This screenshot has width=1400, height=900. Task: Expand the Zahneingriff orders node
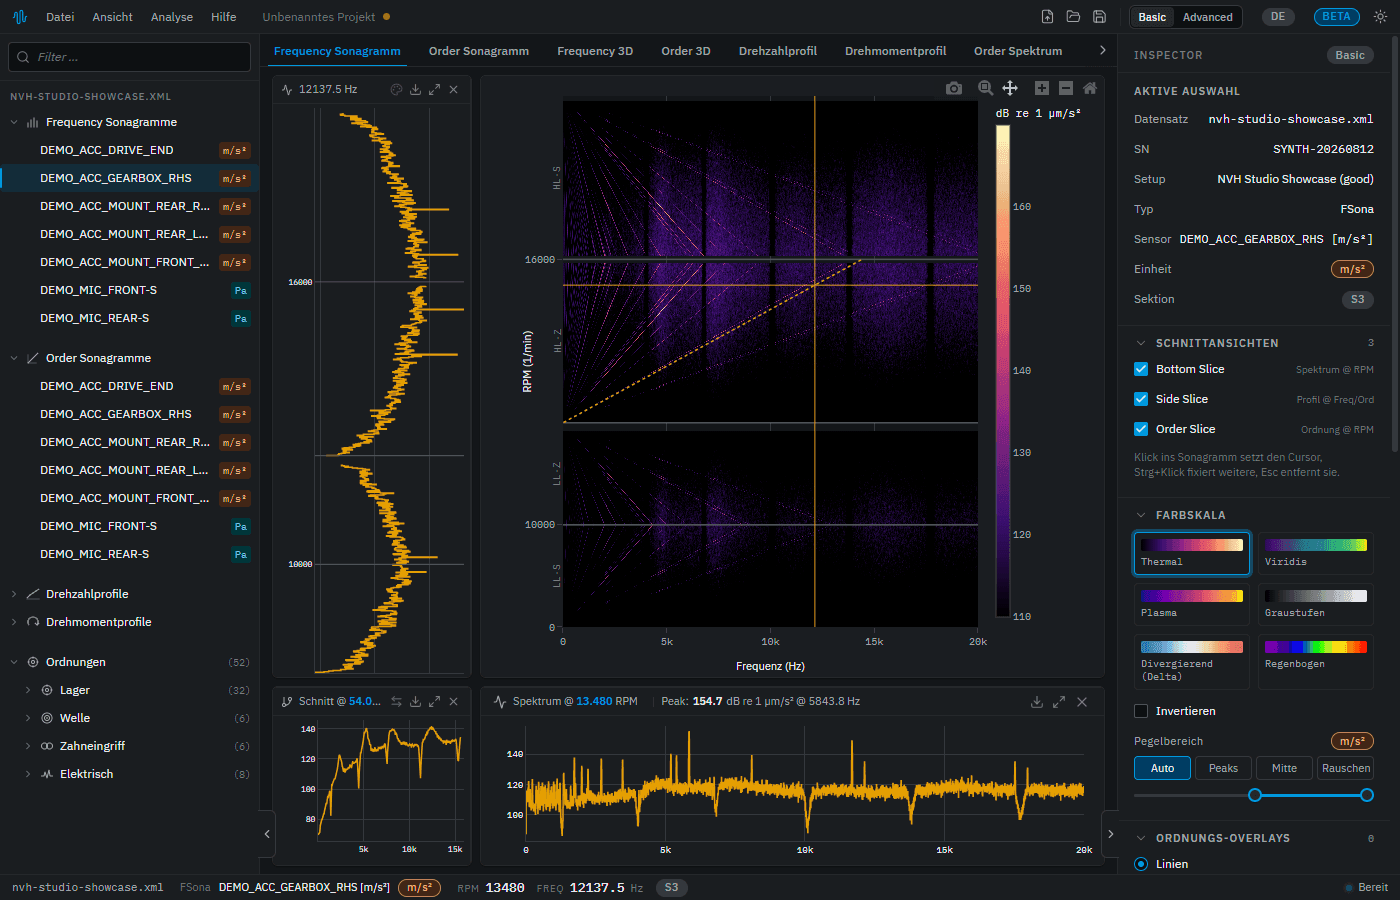pyautogui.click(x=28, y=746)
